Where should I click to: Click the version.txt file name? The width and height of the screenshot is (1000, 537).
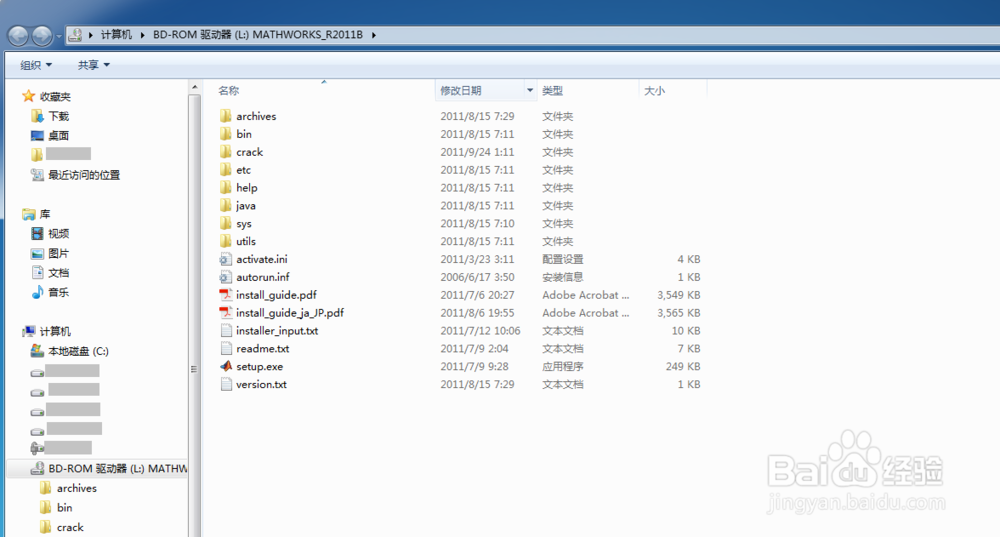[261, 385]
